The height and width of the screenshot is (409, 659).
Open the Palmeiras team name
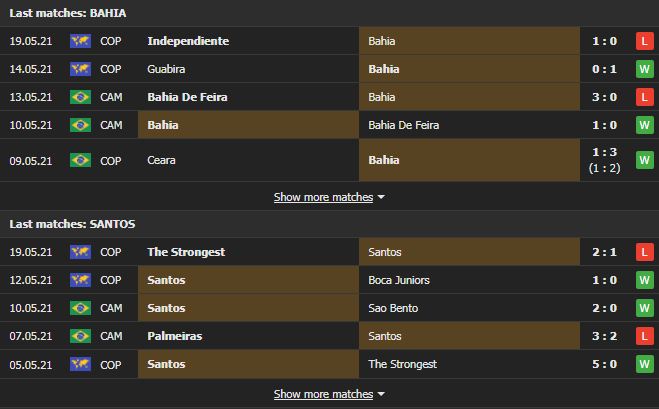[175, 336]
